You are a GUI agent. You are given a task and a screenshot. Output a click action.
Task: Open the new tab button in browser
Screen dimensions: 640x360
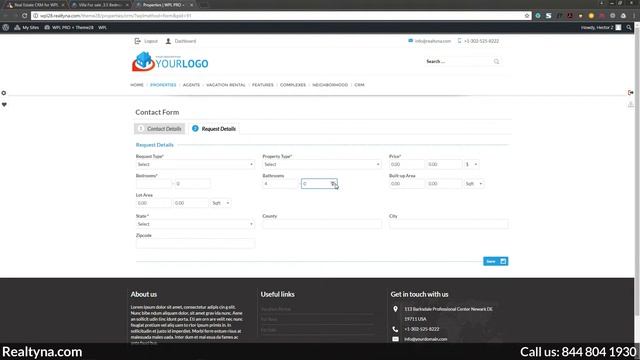click(203, 5)
